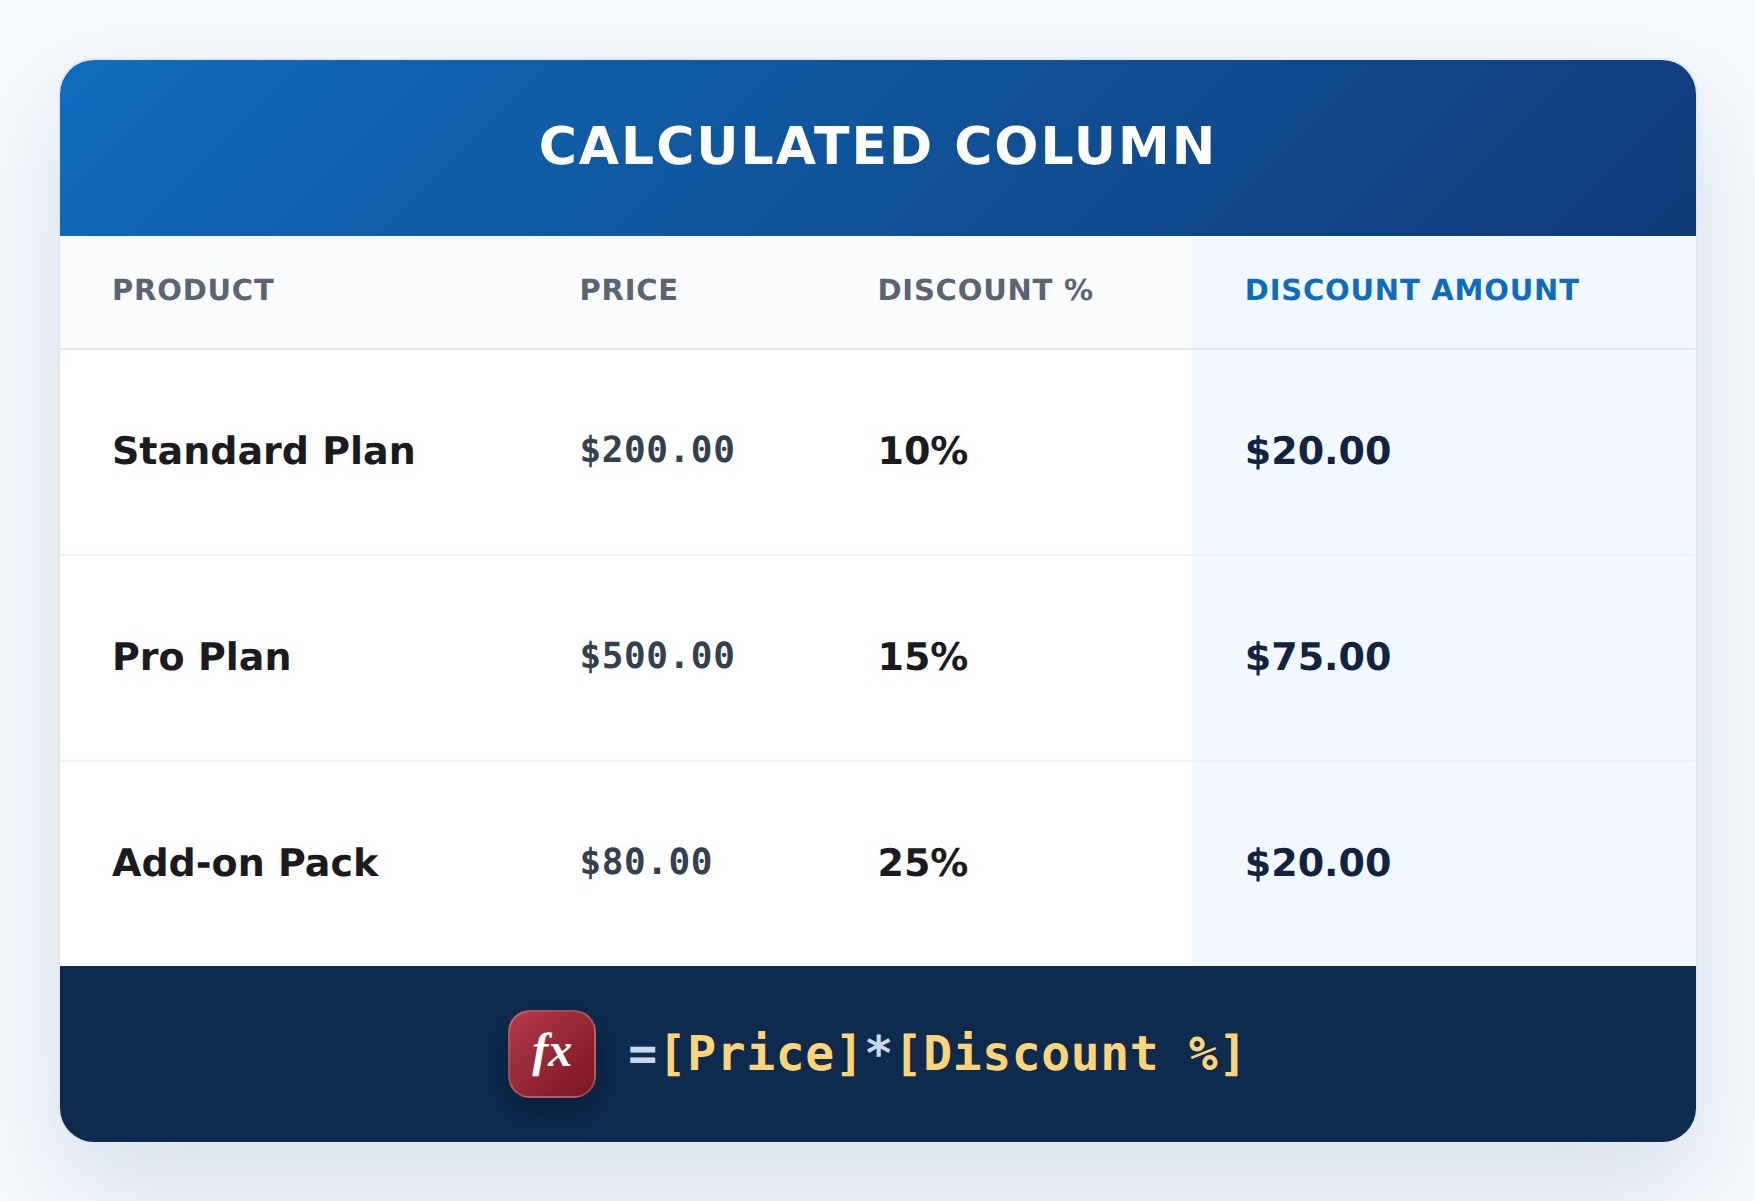The image size is (1755, 1201).
Task: Click the 15% discount cell
Action: point(923,657)
